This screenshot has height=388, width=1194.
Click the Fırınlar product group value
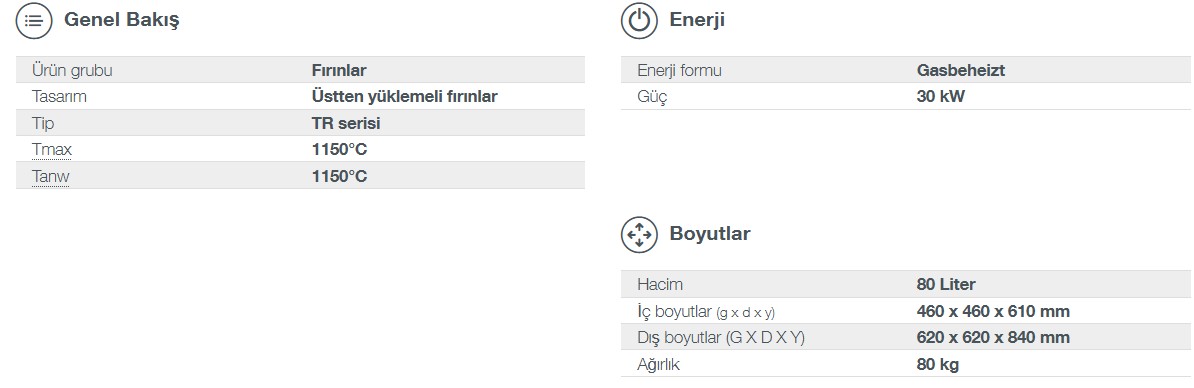coord(339,71)
